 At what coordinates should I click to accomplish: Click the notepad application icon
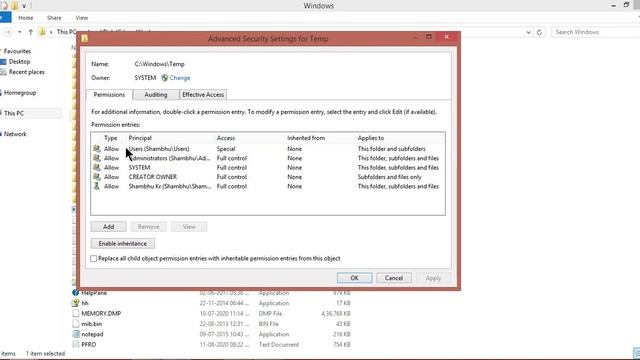76,334
